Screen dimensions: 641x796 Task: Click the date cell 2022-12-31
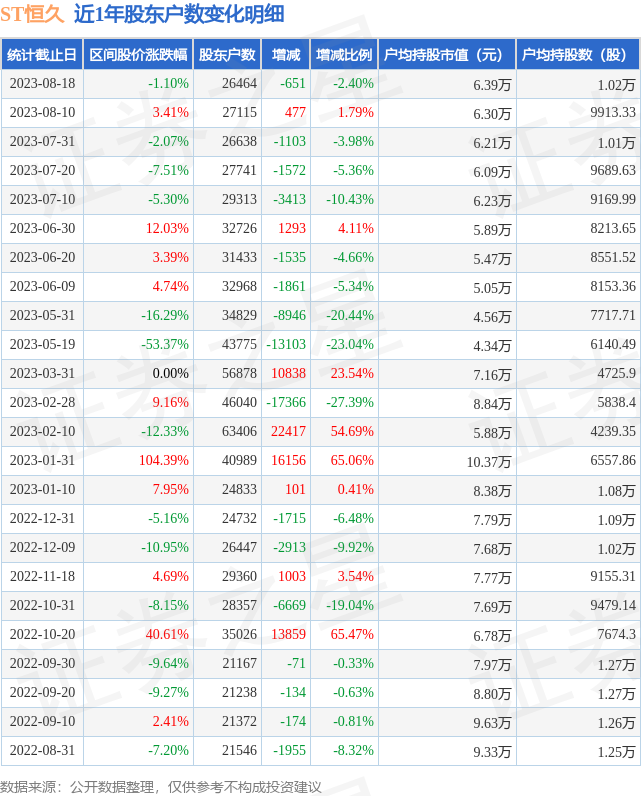pos(42,518)
